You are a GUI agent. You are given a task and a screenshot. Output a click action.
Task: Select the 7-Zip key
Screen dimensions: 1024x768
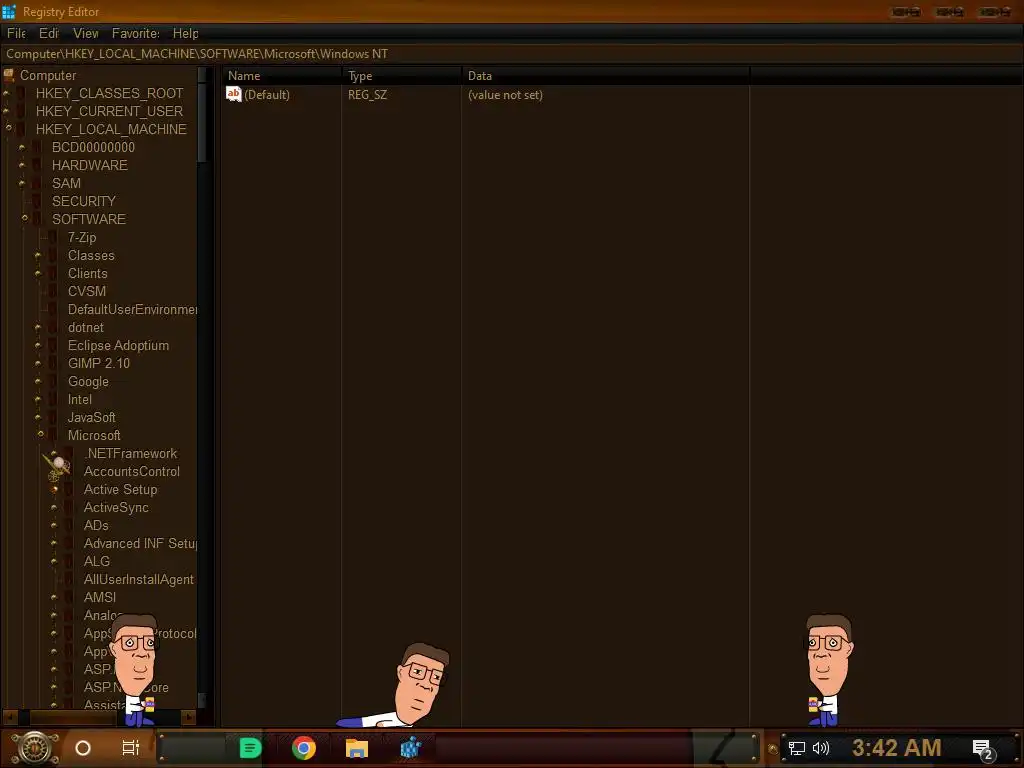[x=82, y=237]
